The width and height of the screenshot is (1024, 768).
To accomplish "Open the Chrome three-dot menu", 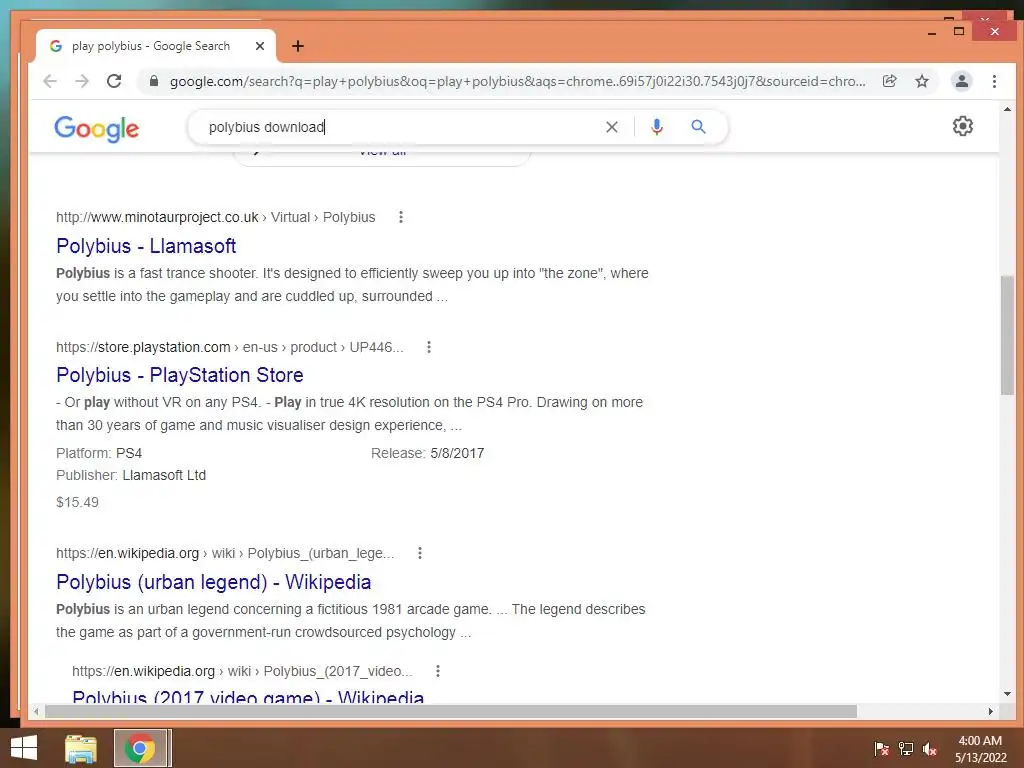I will tap(994, 81).
